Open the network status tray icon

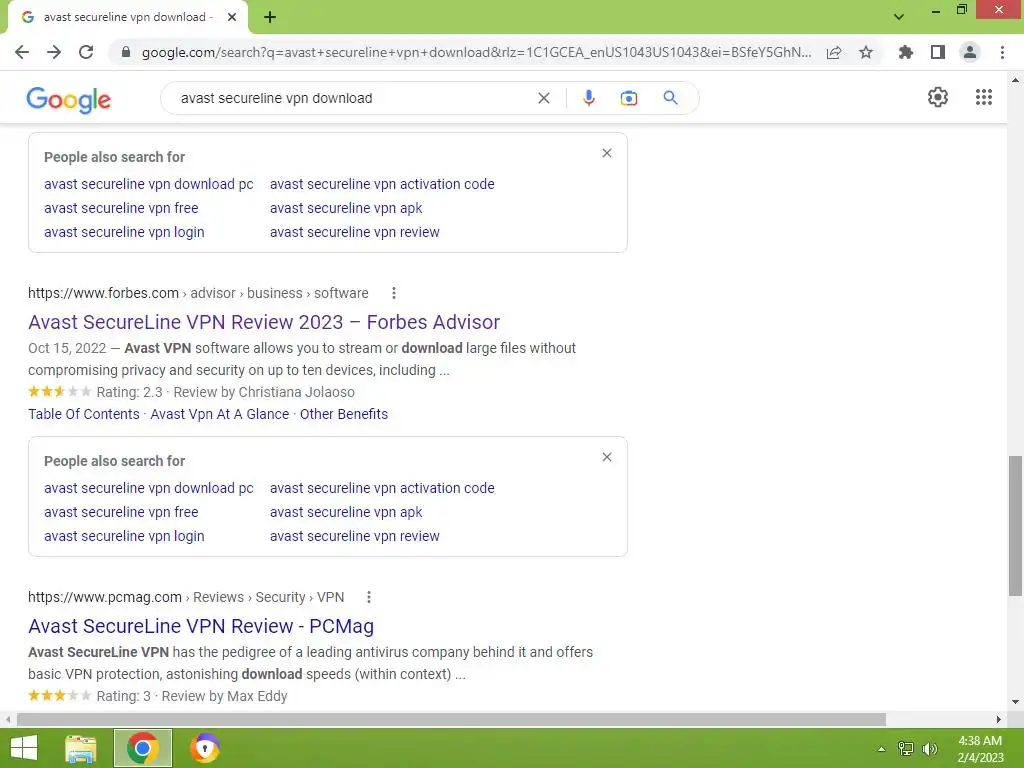tap(905, 749)
